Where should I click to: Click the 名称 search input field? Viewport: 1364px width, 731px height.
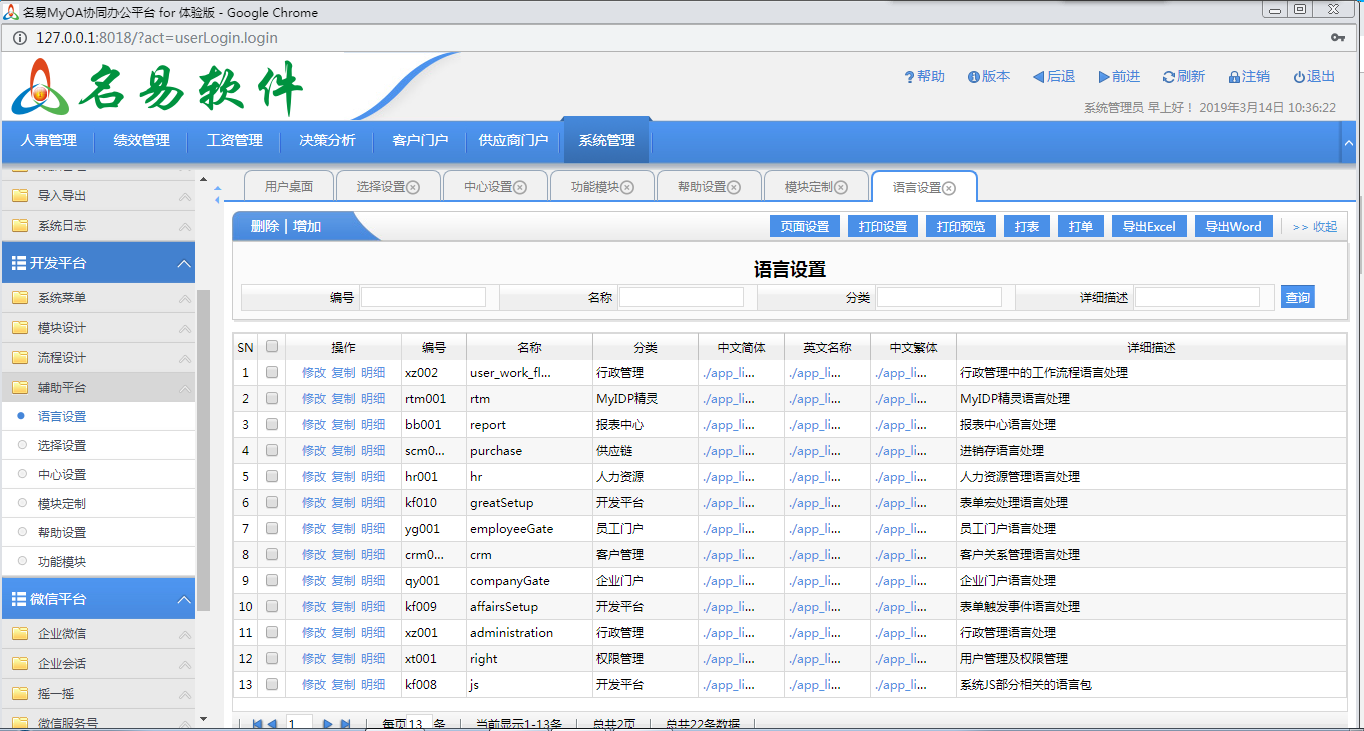pos(681,297)
